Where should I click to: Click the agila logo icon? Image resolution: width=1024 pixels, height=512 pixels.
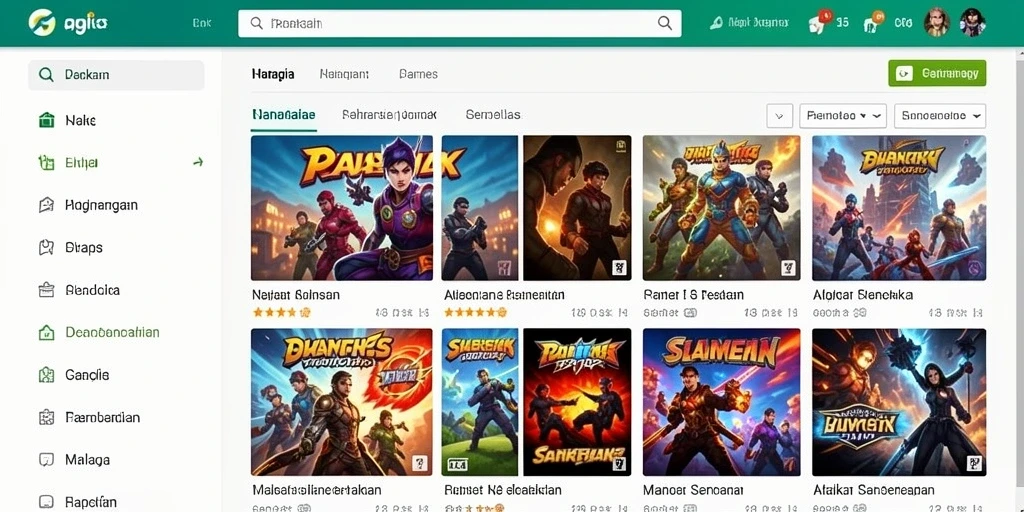(42, 23)
